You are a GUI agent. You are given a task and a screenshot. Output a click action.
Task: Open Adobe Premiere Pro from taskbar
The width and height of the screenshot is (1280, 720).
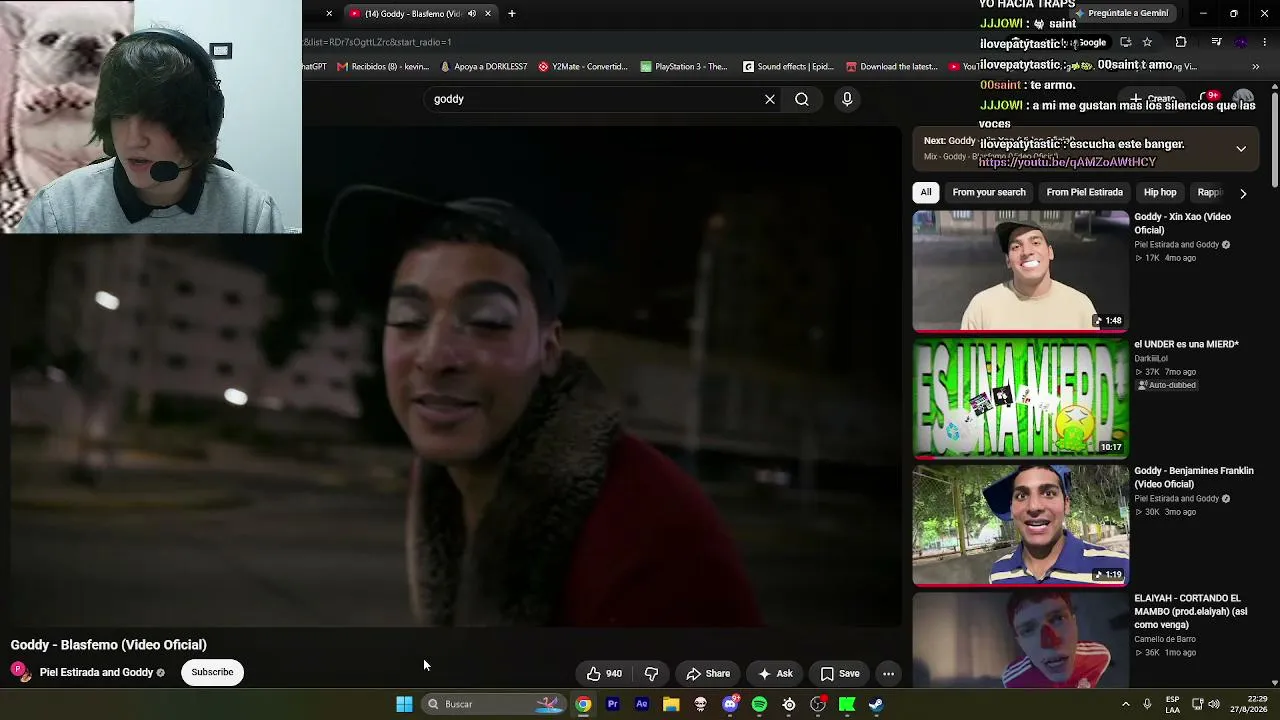click(612, 704)
